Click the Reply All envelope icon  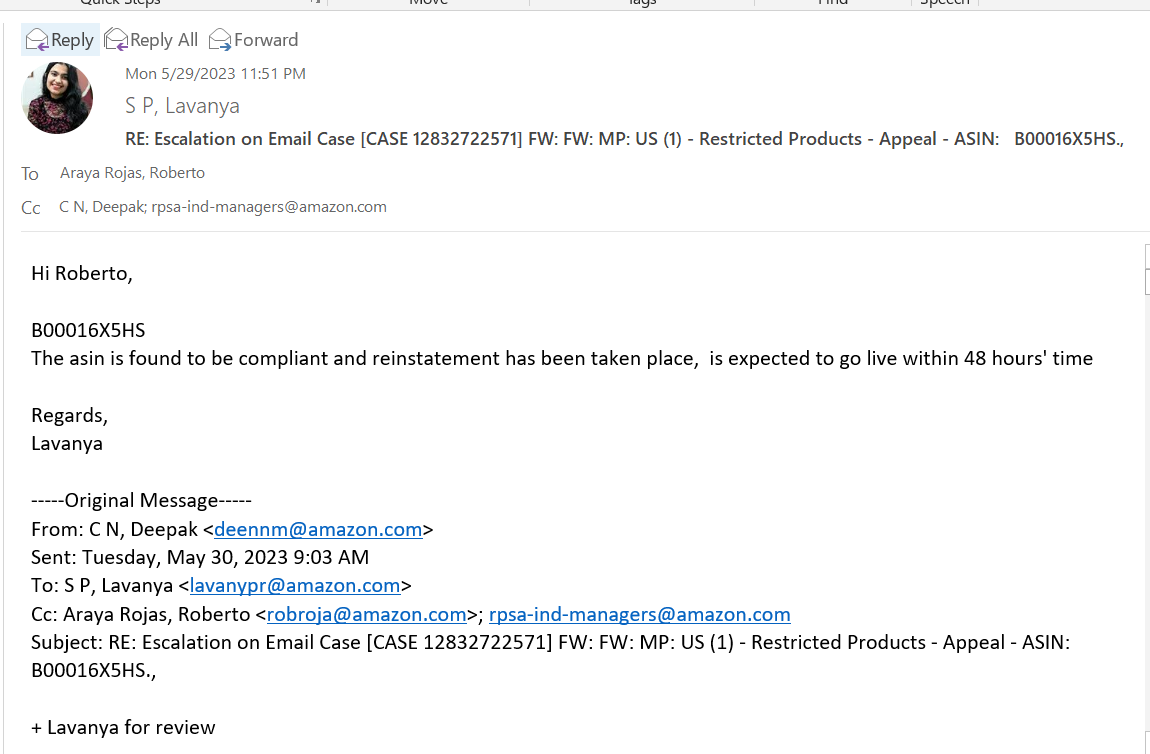click(116, 40)
